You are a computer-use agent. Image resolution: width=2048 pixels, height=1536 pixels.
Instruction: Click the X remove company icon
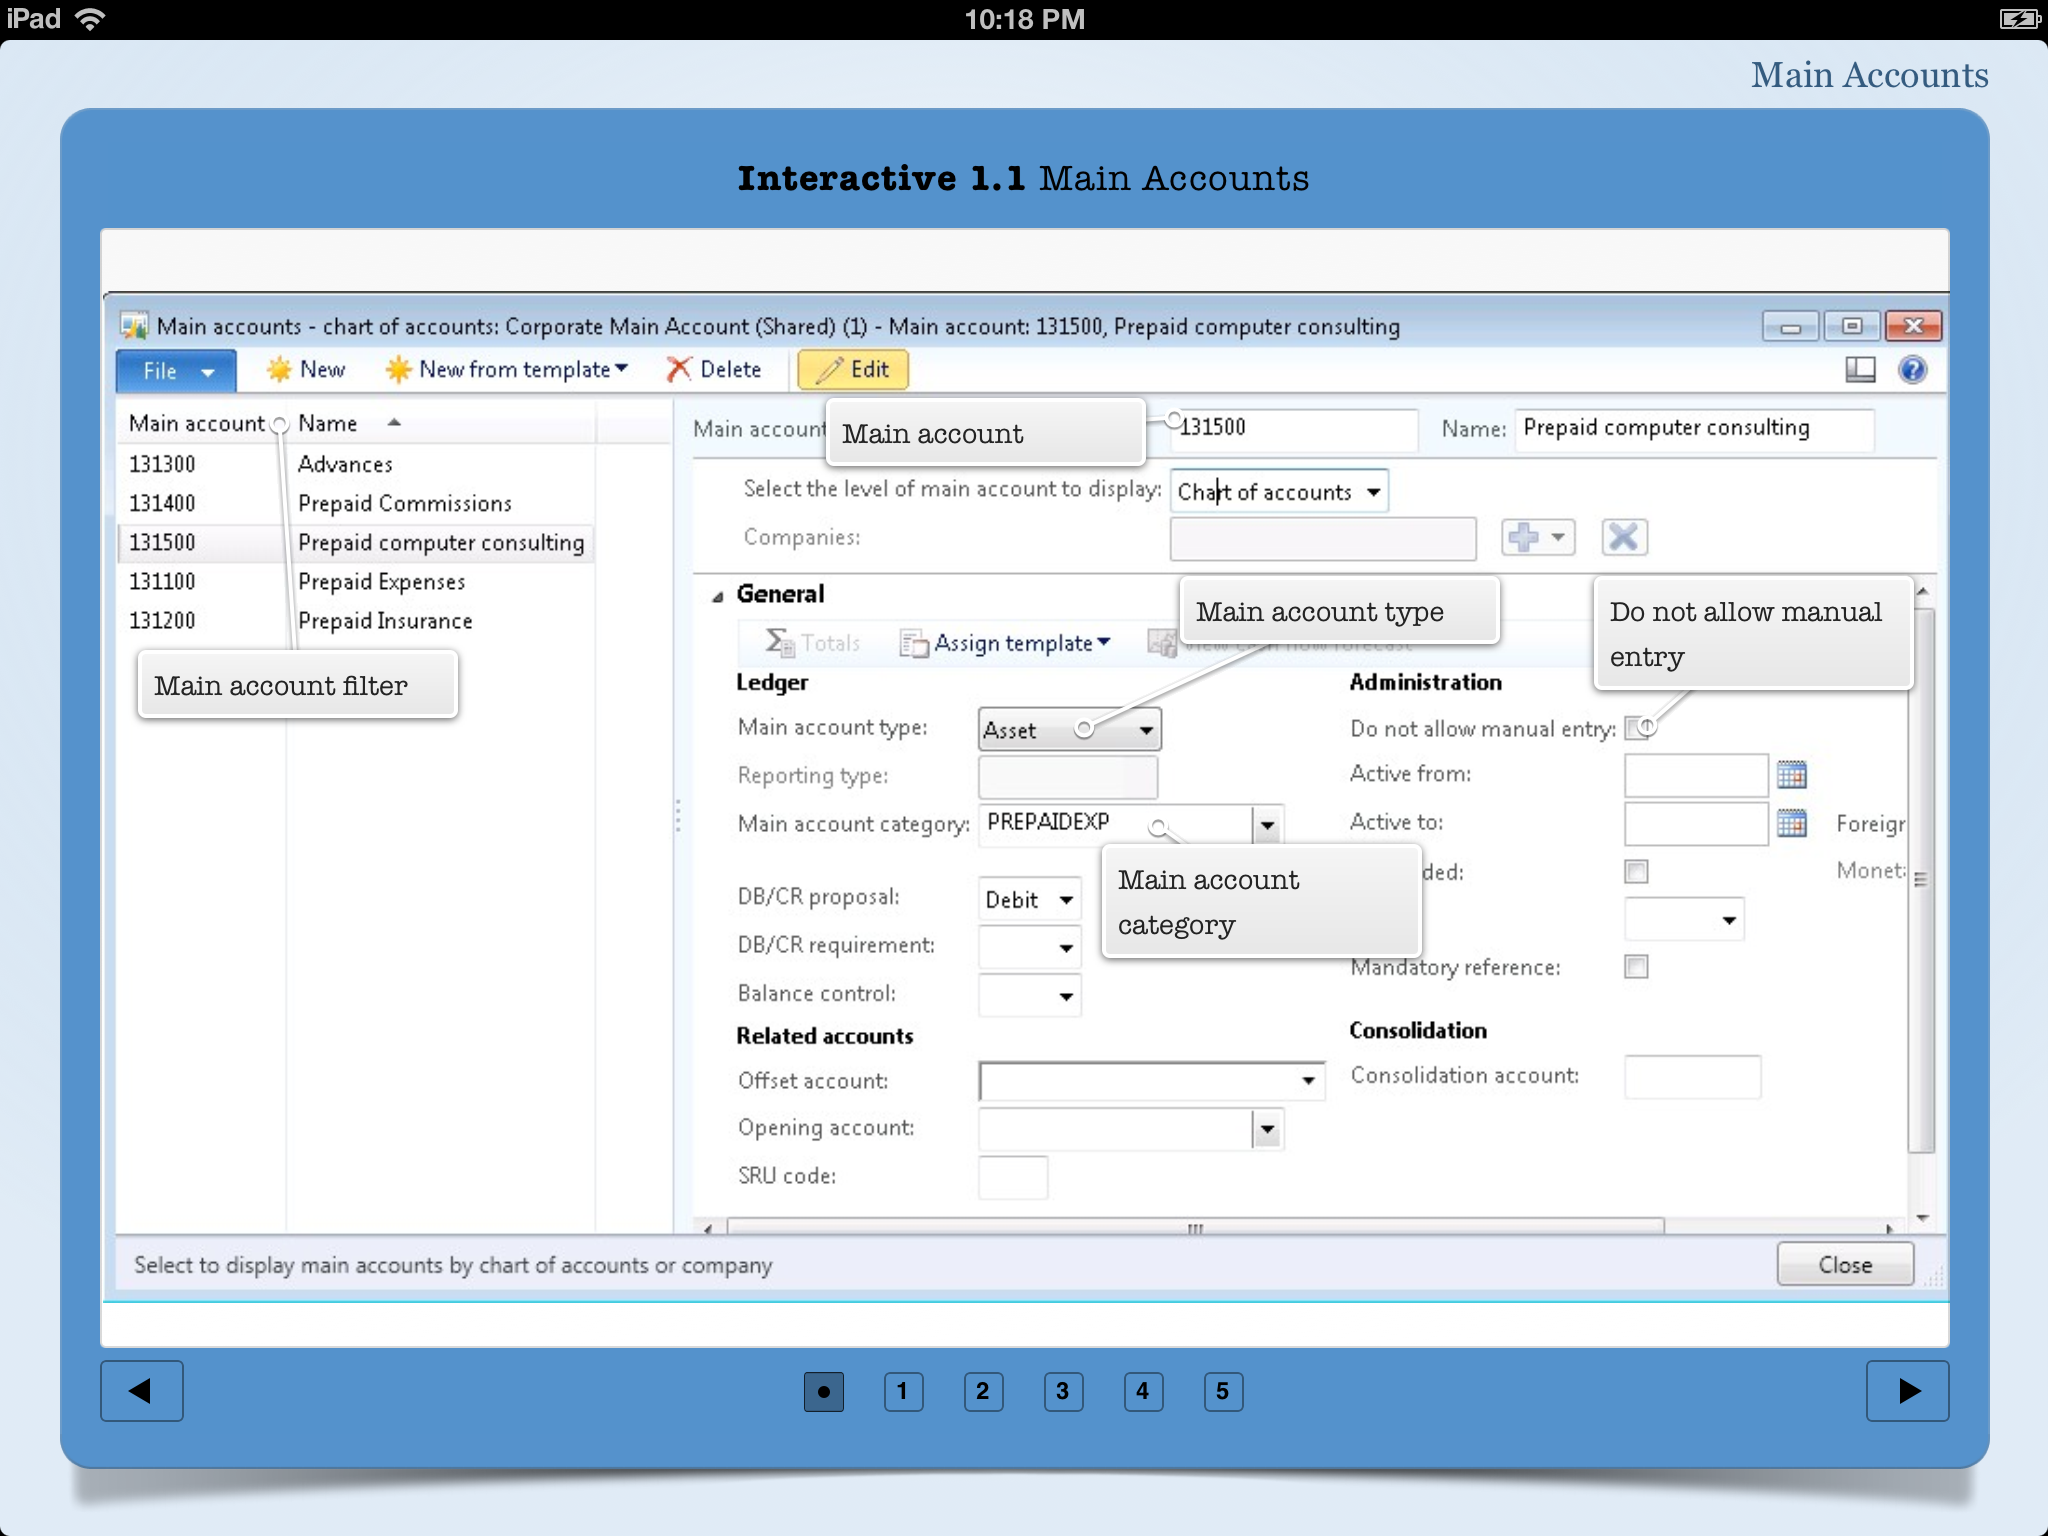pos(1623,537)
